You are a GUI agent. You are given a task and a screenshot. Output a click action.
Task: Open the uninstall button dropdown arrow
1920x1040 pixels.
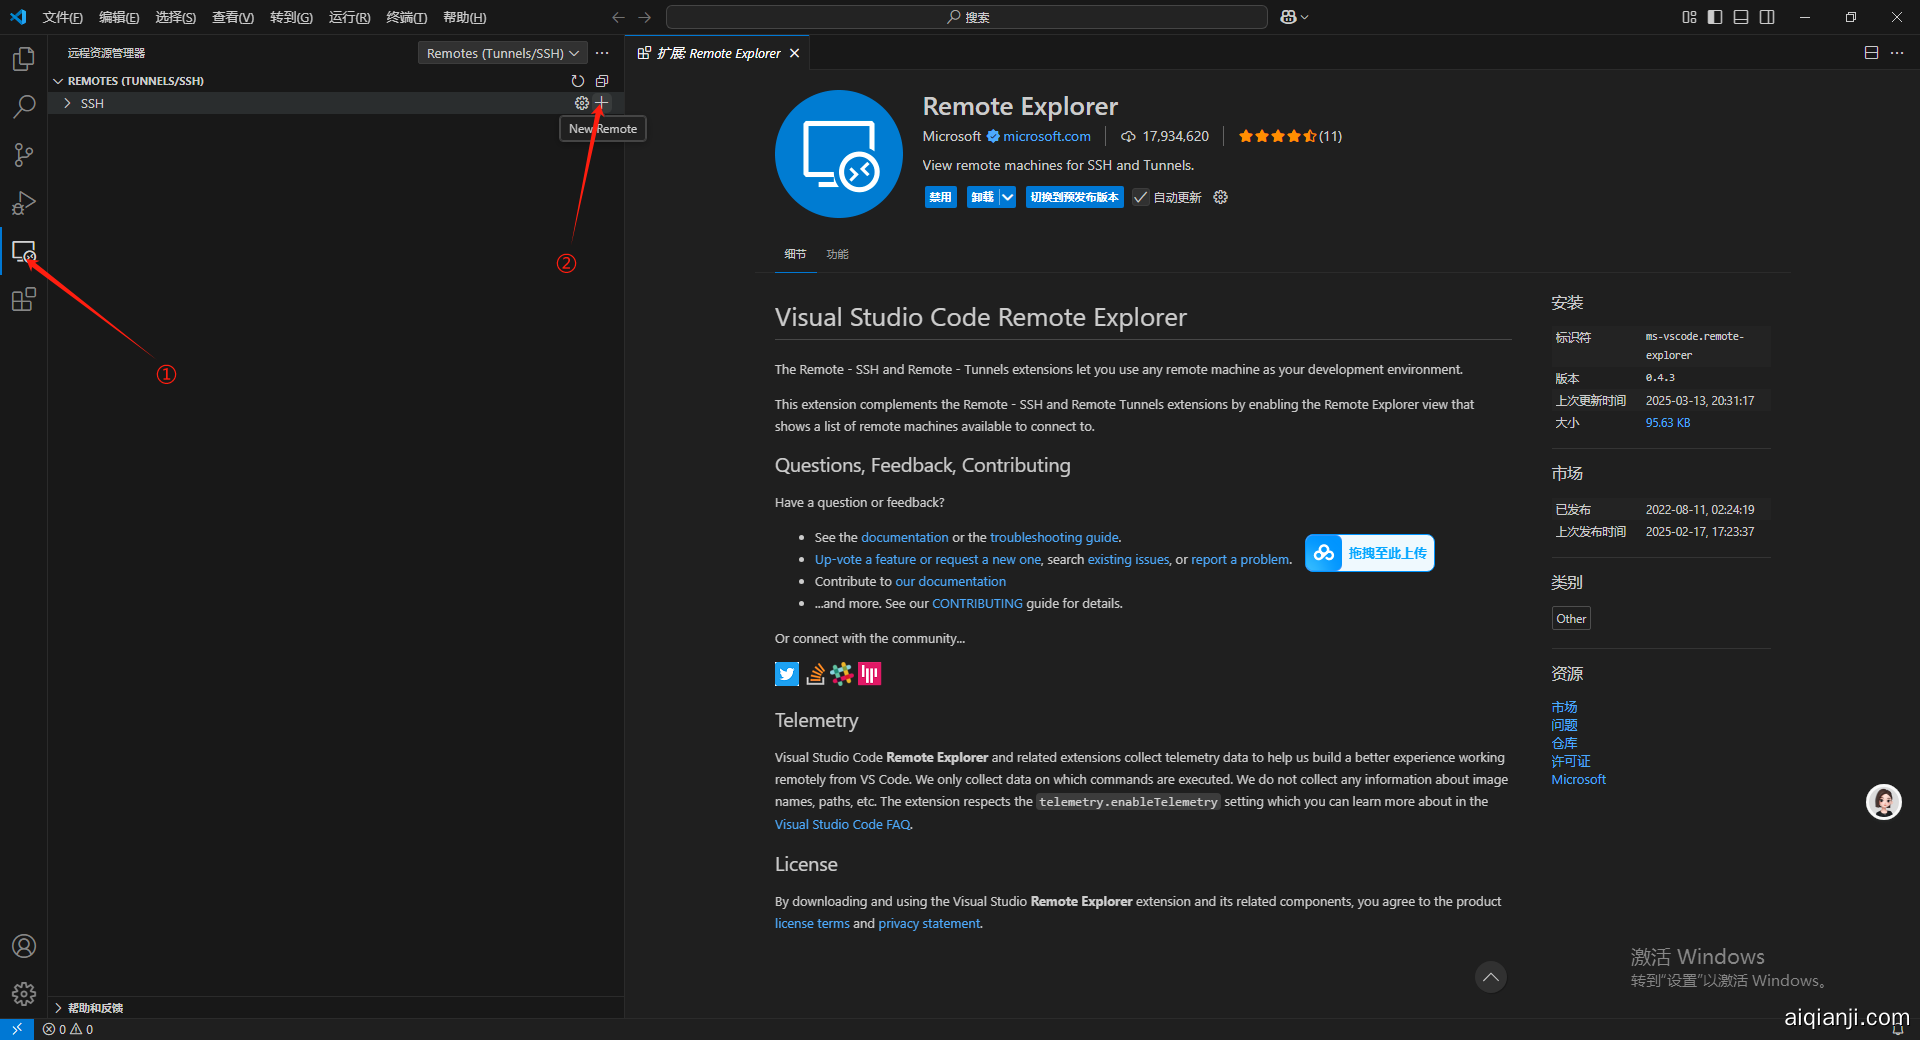point(1007,197)
